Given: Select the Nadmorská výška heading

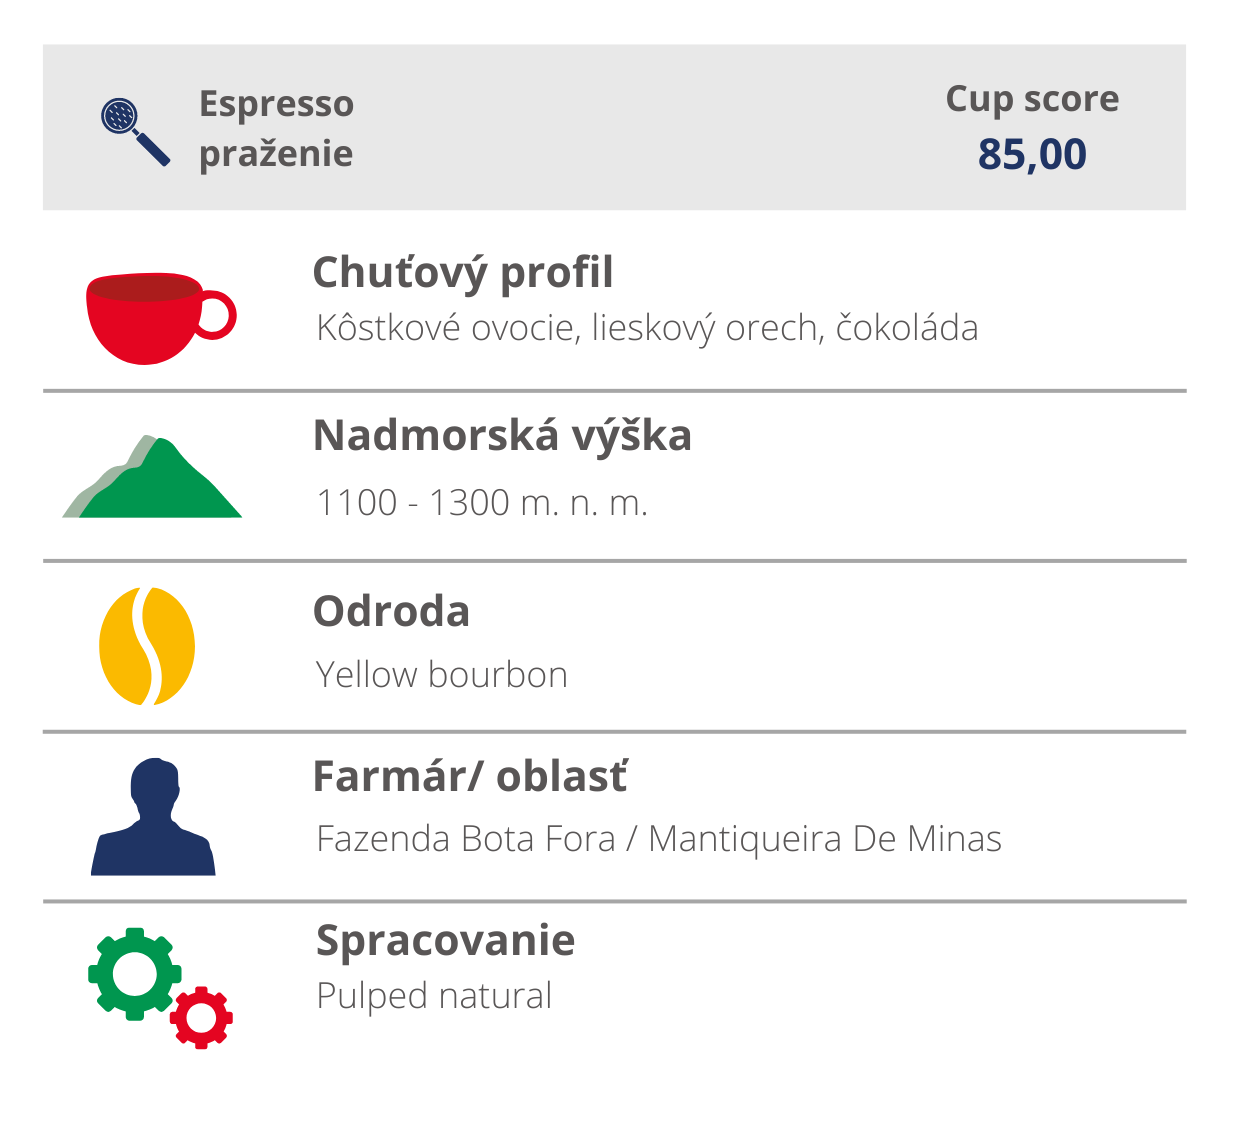Looking at the screenshot, I should [x=502, y=436].
